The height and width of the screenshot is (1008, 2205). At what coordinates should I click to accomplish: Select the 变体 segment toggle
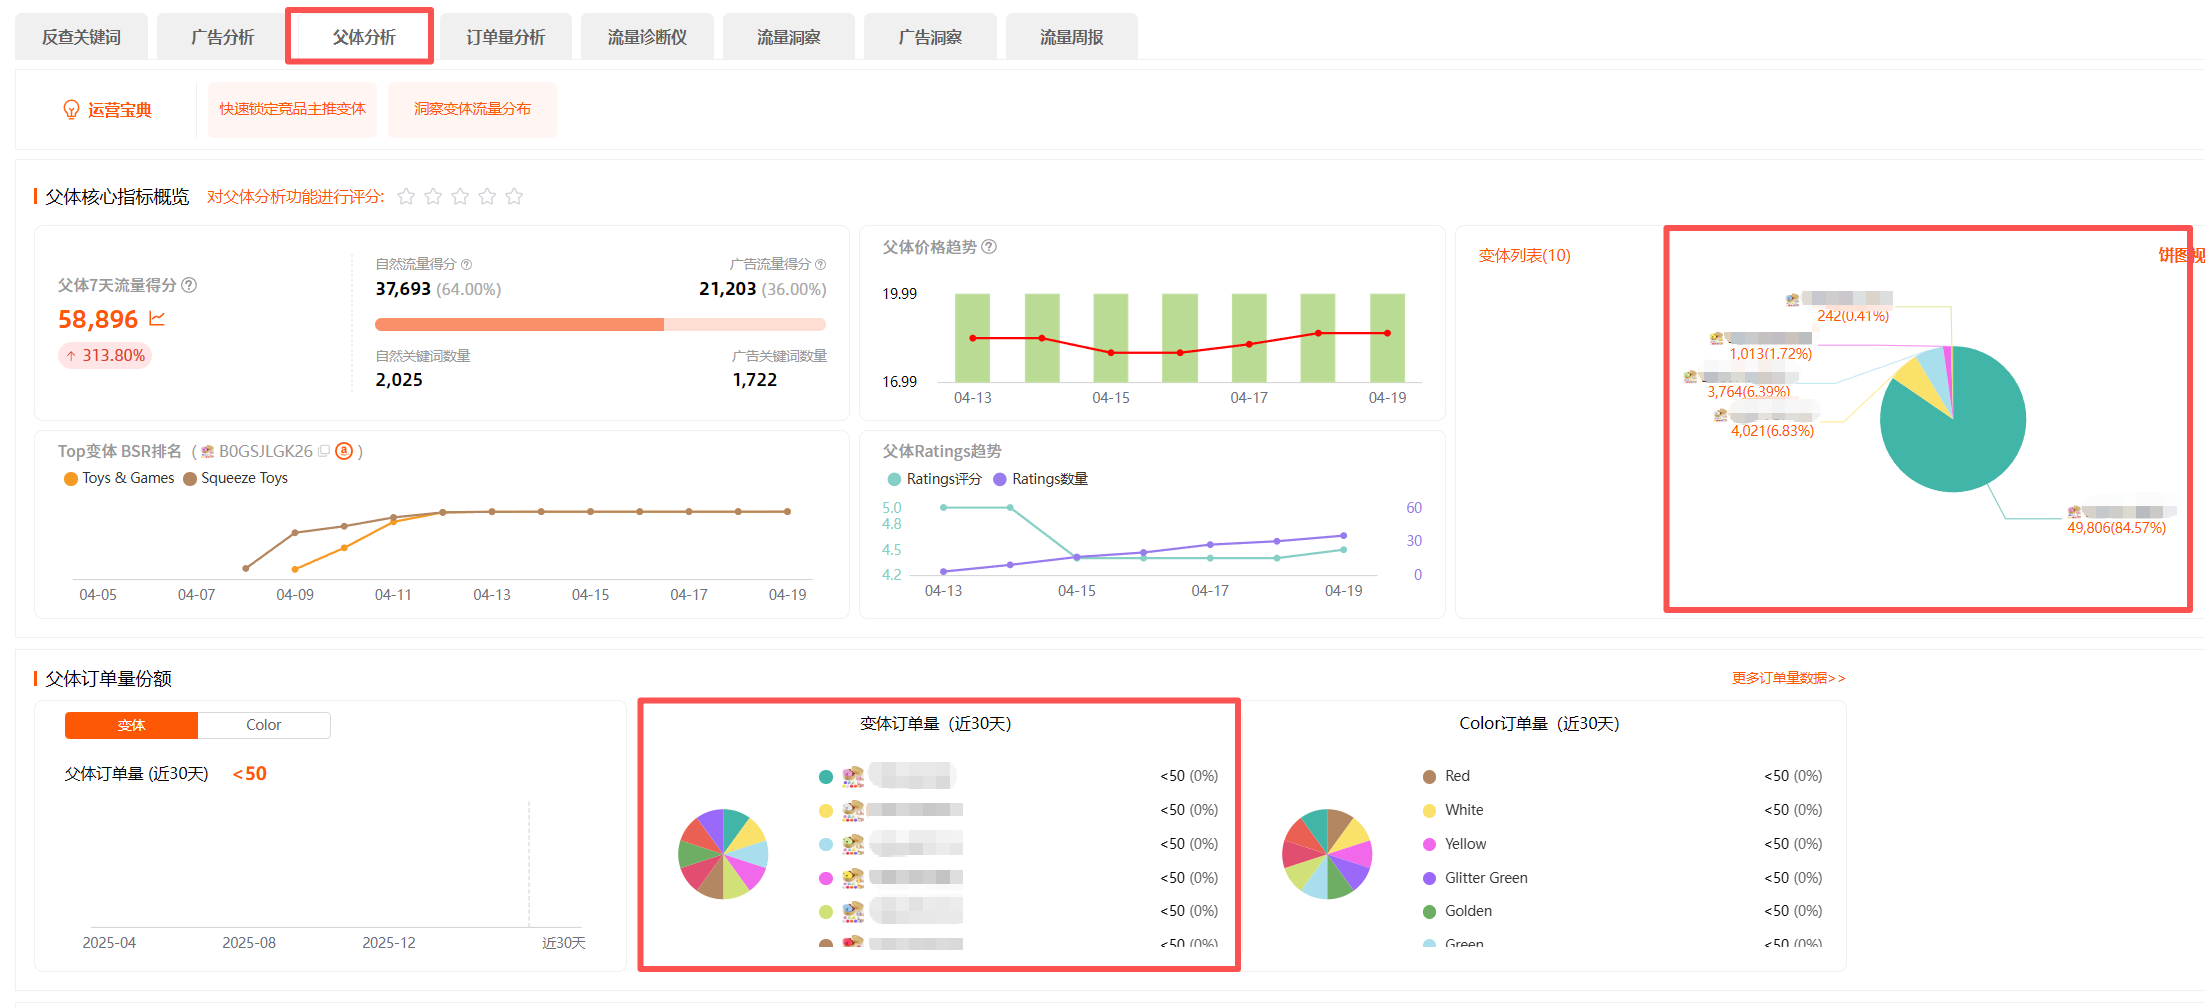tap(131, 725)
